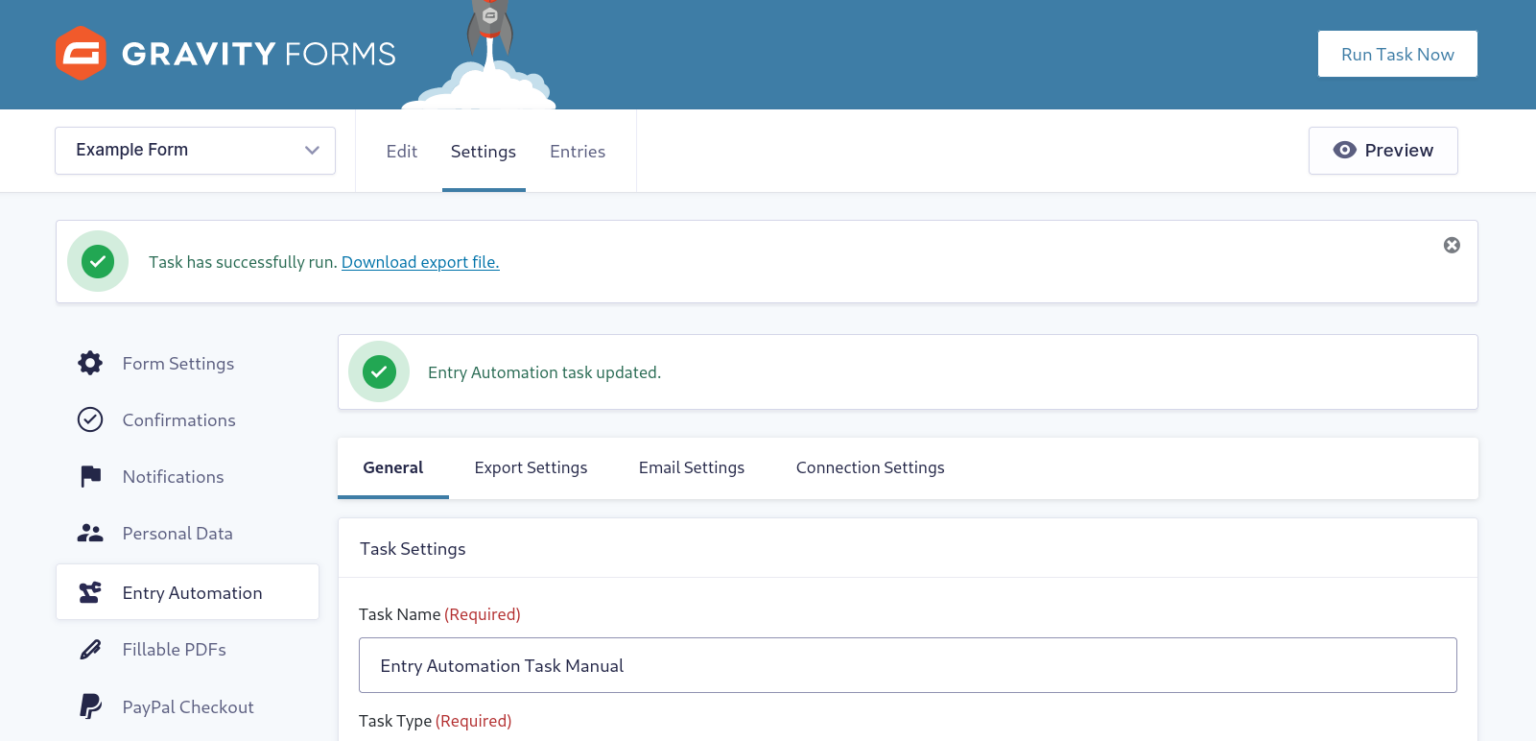Expand the form selector chevron
This screenshot has width=1536, height=741.
pyautogui.click(x=311, y=150)
